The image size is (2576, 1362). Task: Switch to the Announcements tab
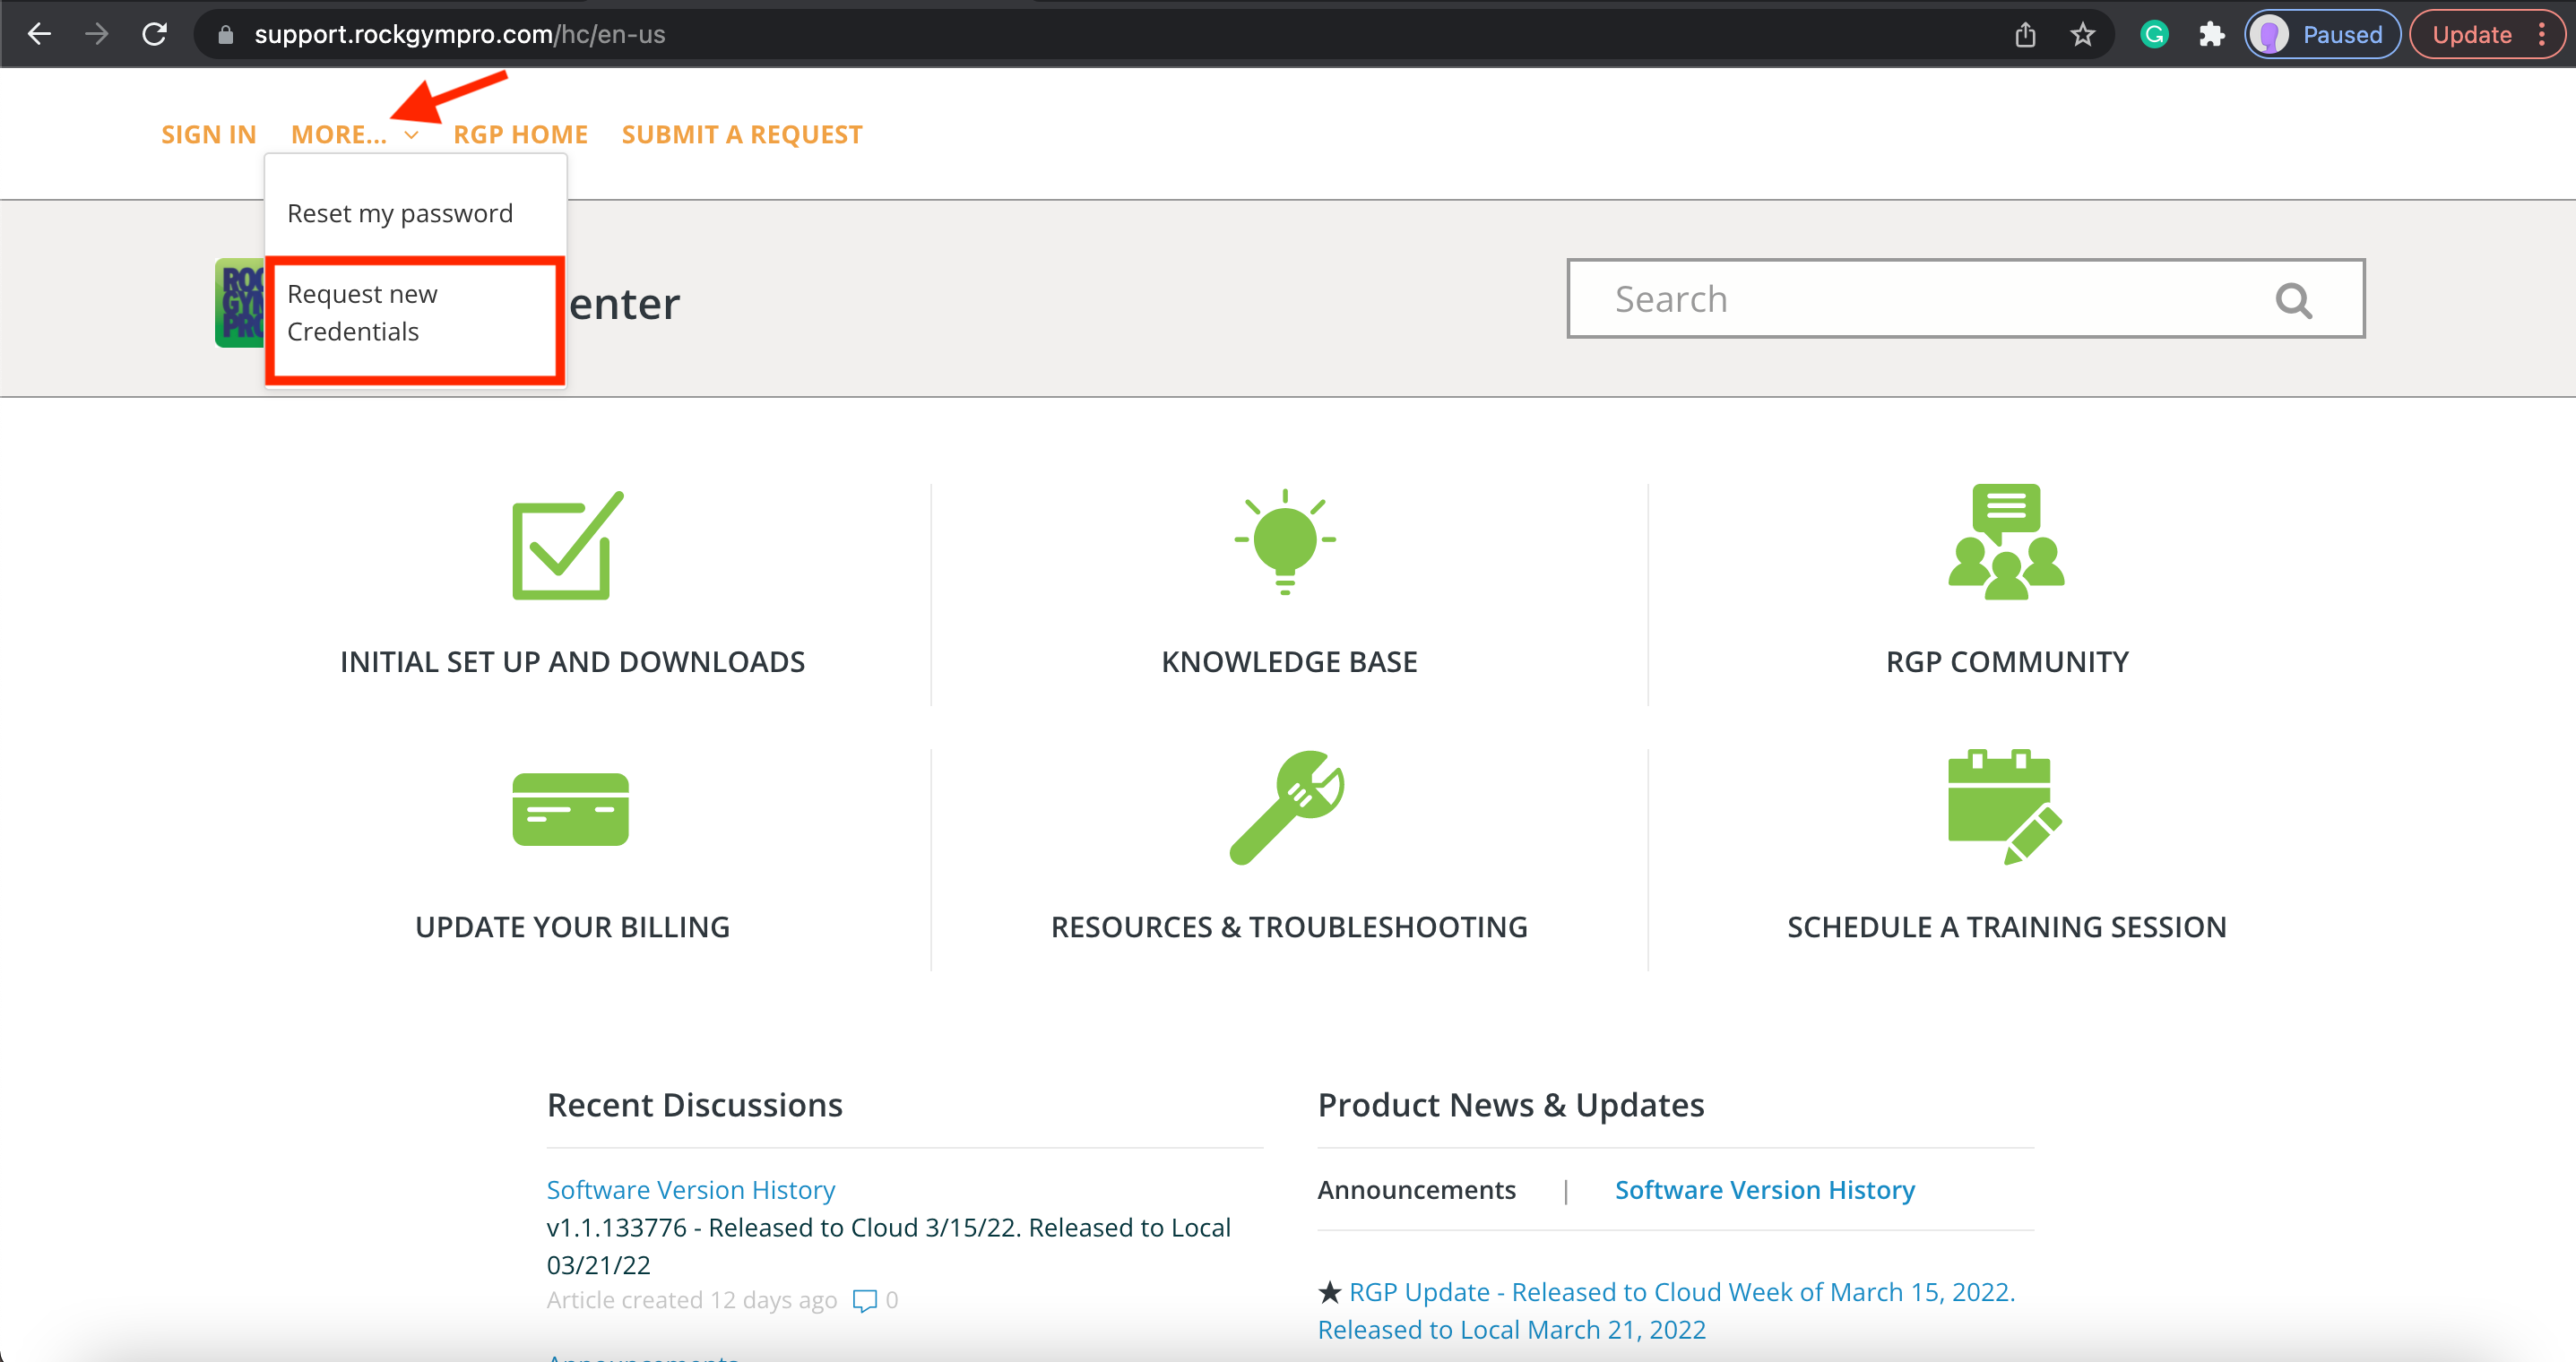1416,1189
